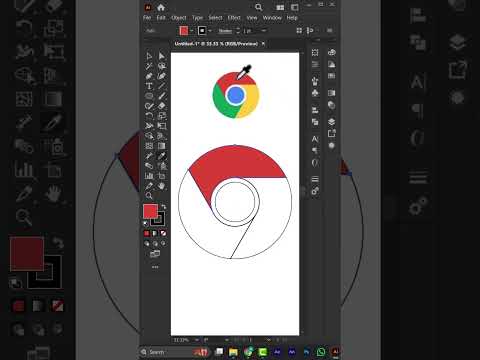This screenshot has width=480, height=360.
Task: Select the Hand tool
Action: (x=162, y=186)
